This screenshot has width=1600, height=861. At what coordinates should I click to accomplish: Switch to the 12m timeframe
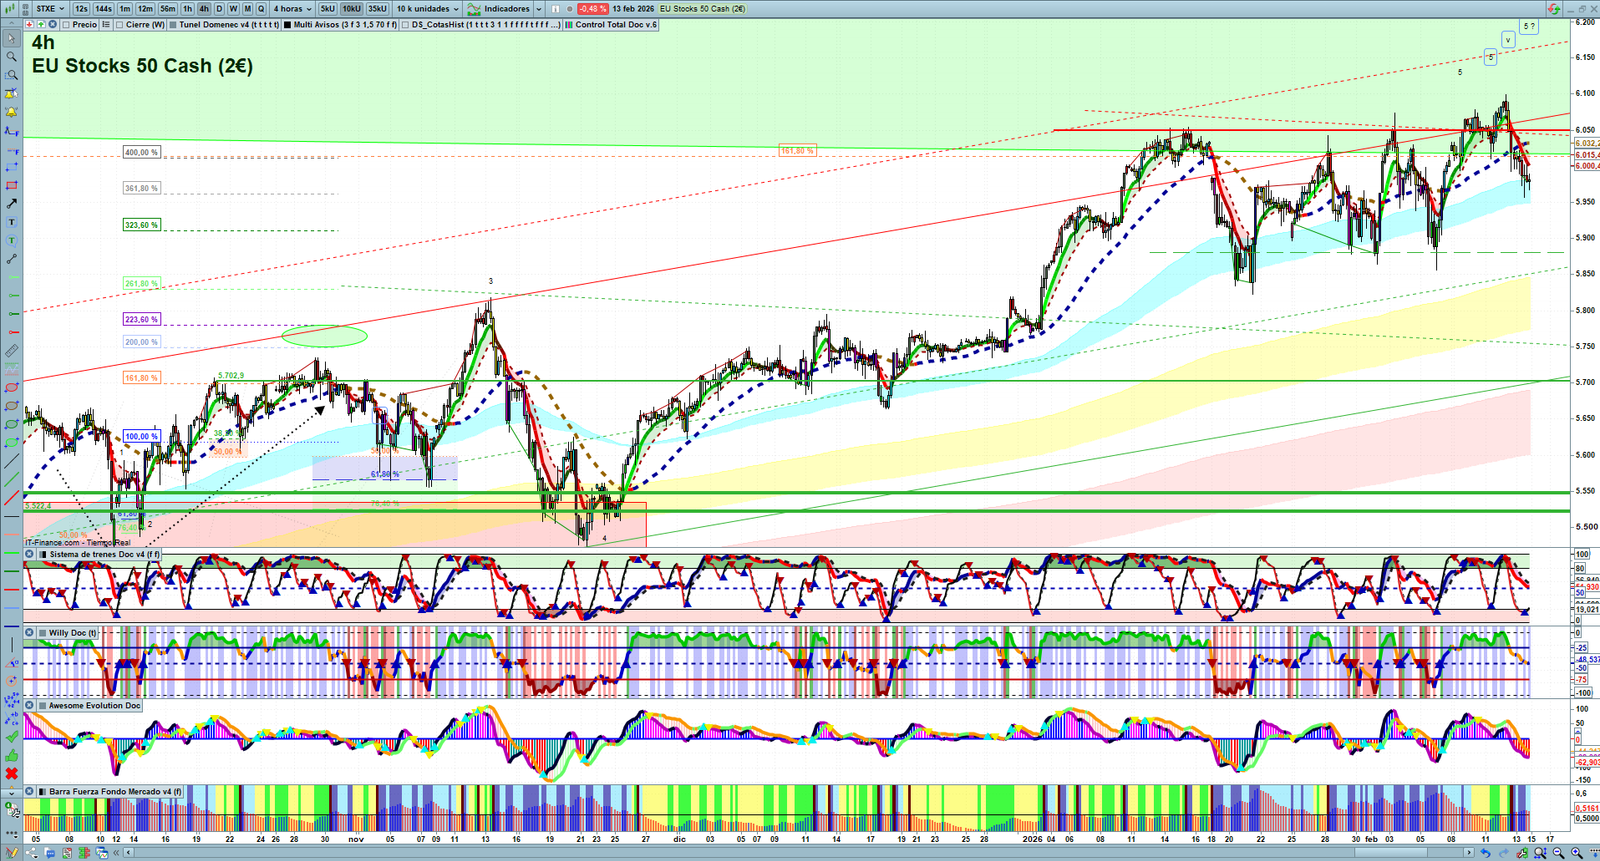145,9
